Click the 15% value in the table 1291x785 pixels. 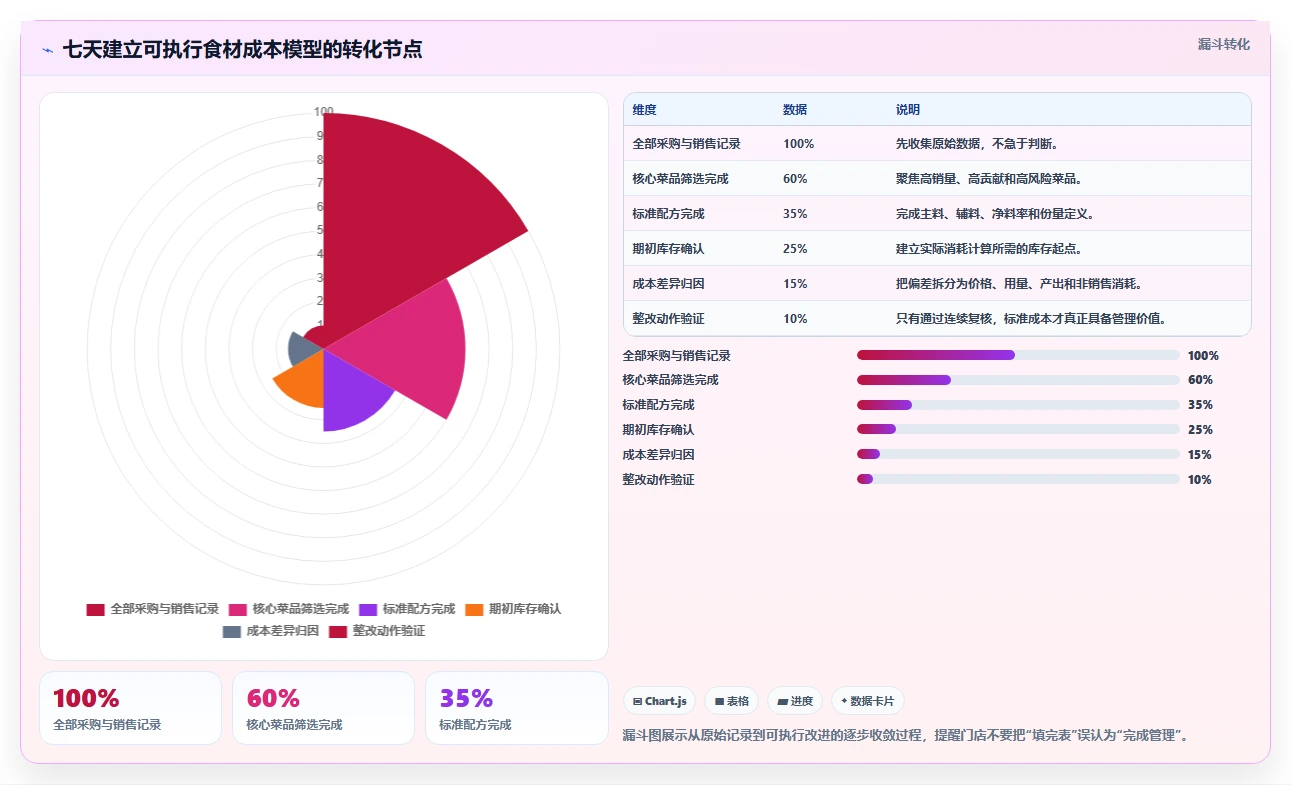coord(795,284)
